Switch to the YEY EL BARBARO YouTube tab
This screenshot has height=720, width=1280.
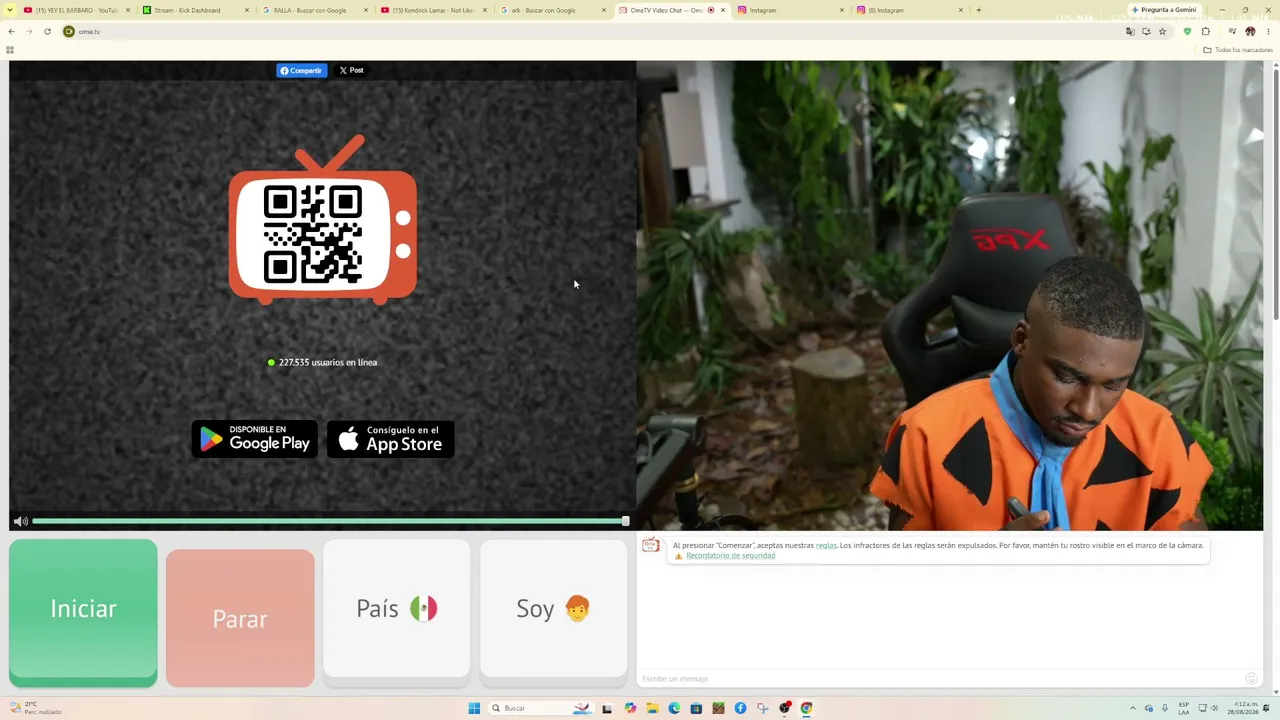coord(76,10)
